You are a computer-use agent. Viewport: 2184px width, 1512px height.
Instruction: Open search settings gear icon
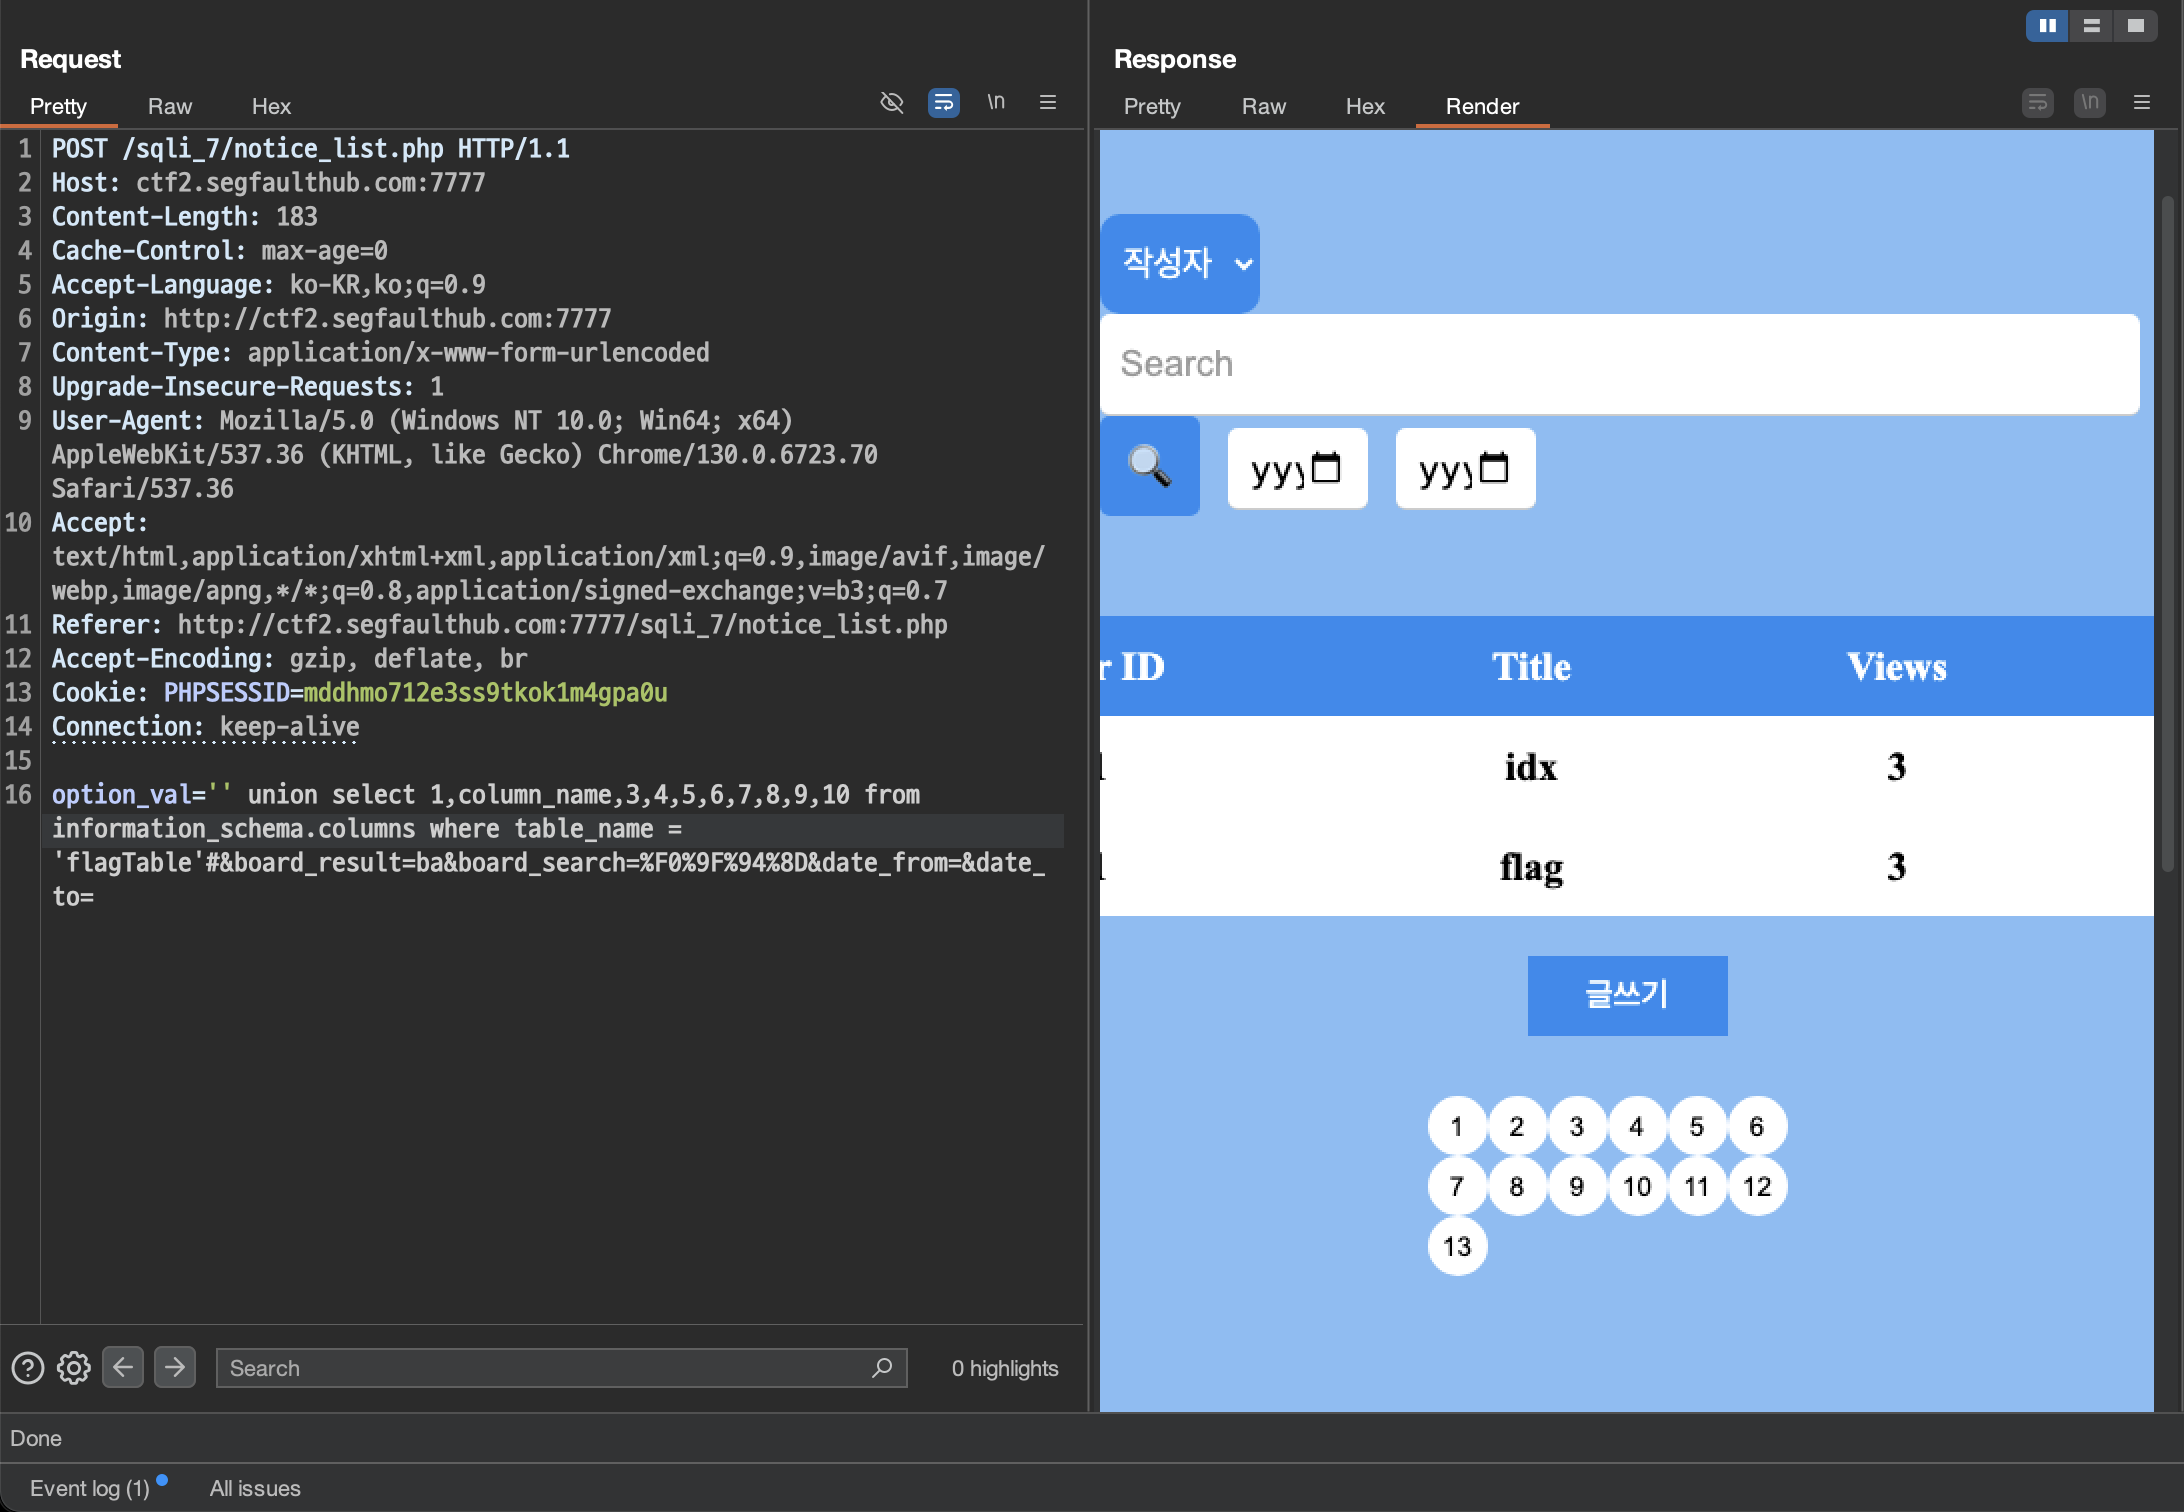[73, 1367]
